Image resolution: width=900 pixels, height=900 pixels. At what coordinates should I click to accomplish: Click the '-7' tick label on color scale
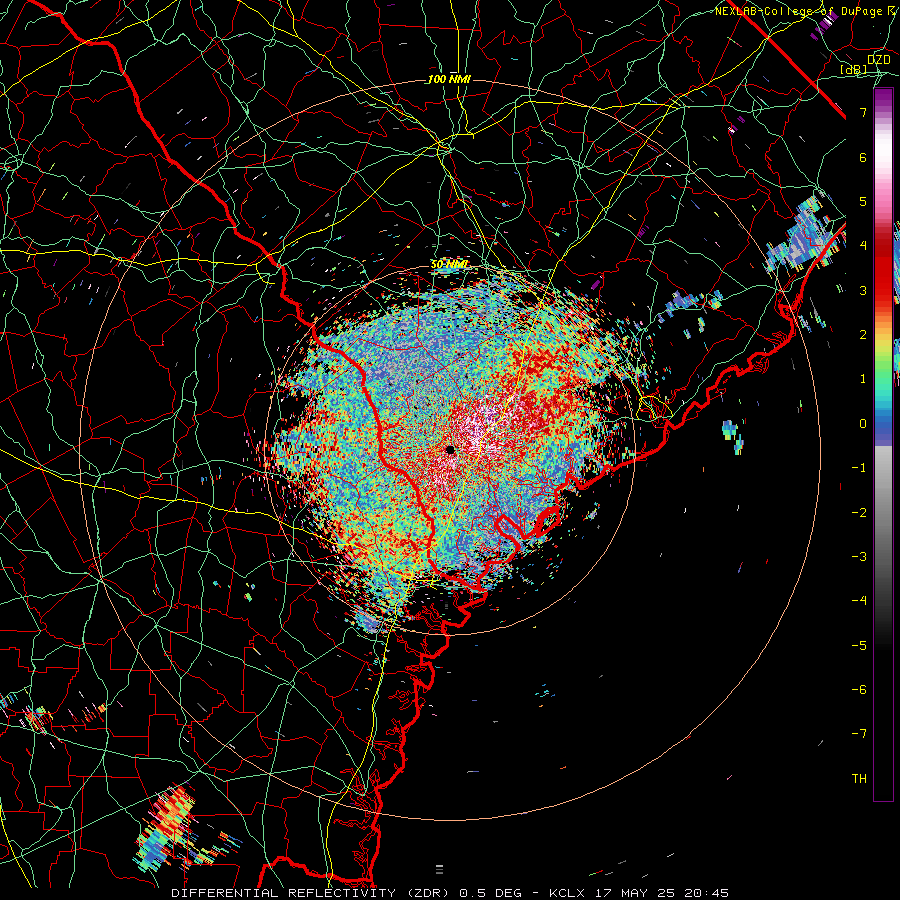859,734
